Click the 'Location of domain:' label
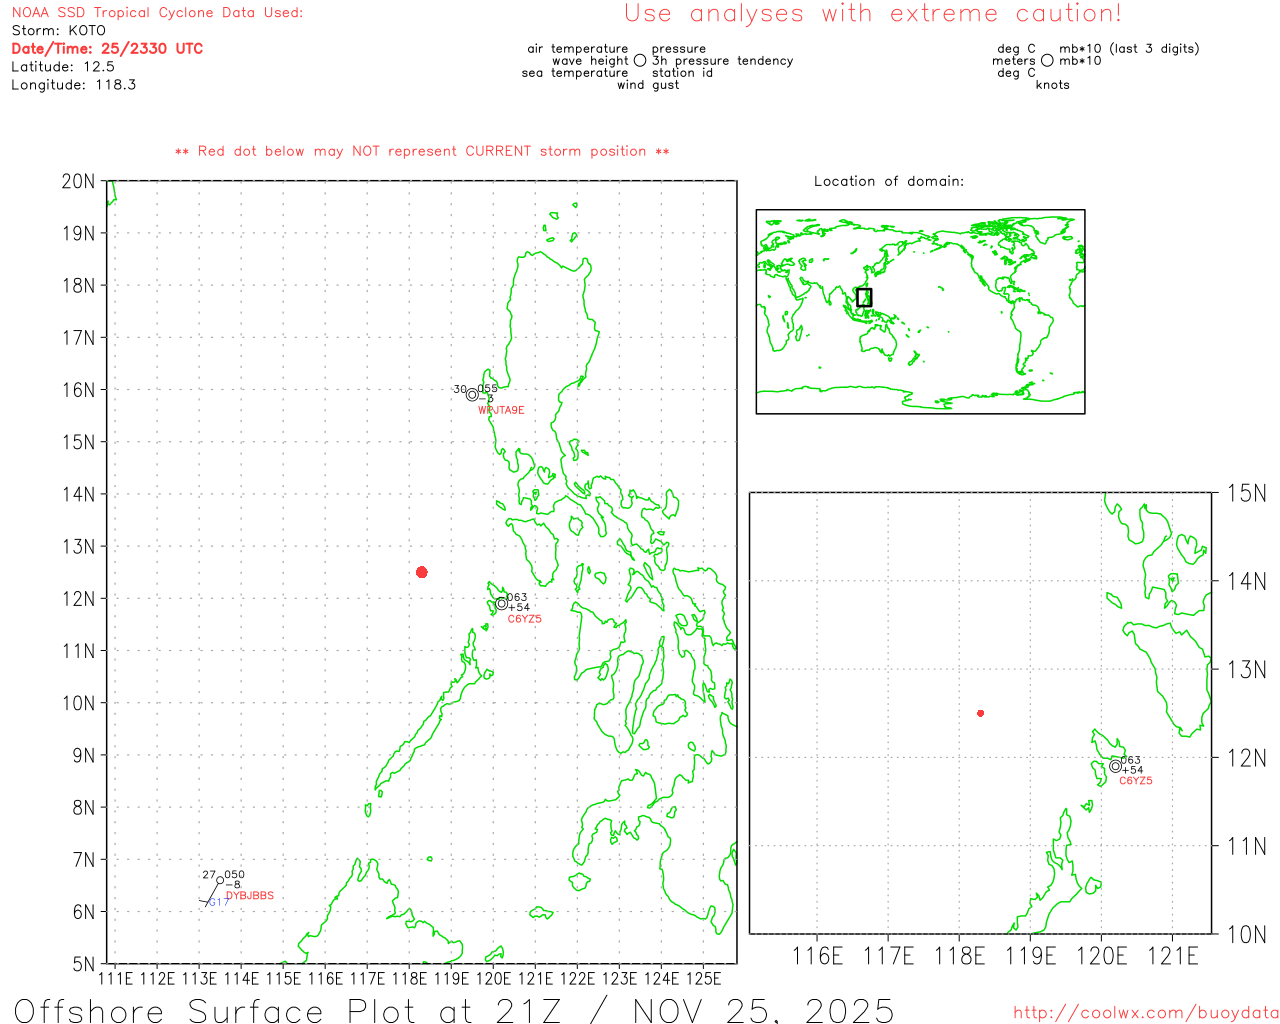This screenshot has width=1280, height=1024. [889, 182]
